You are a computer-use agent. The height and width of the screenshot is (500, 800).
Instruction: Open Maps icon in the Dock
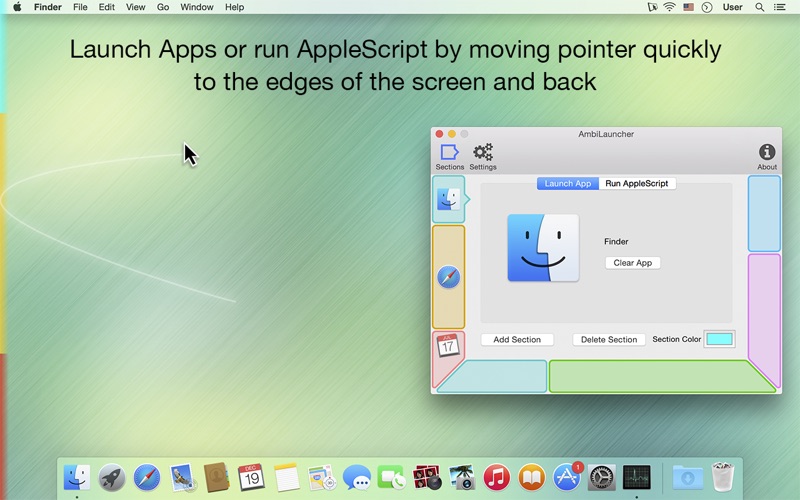point(321,478)
